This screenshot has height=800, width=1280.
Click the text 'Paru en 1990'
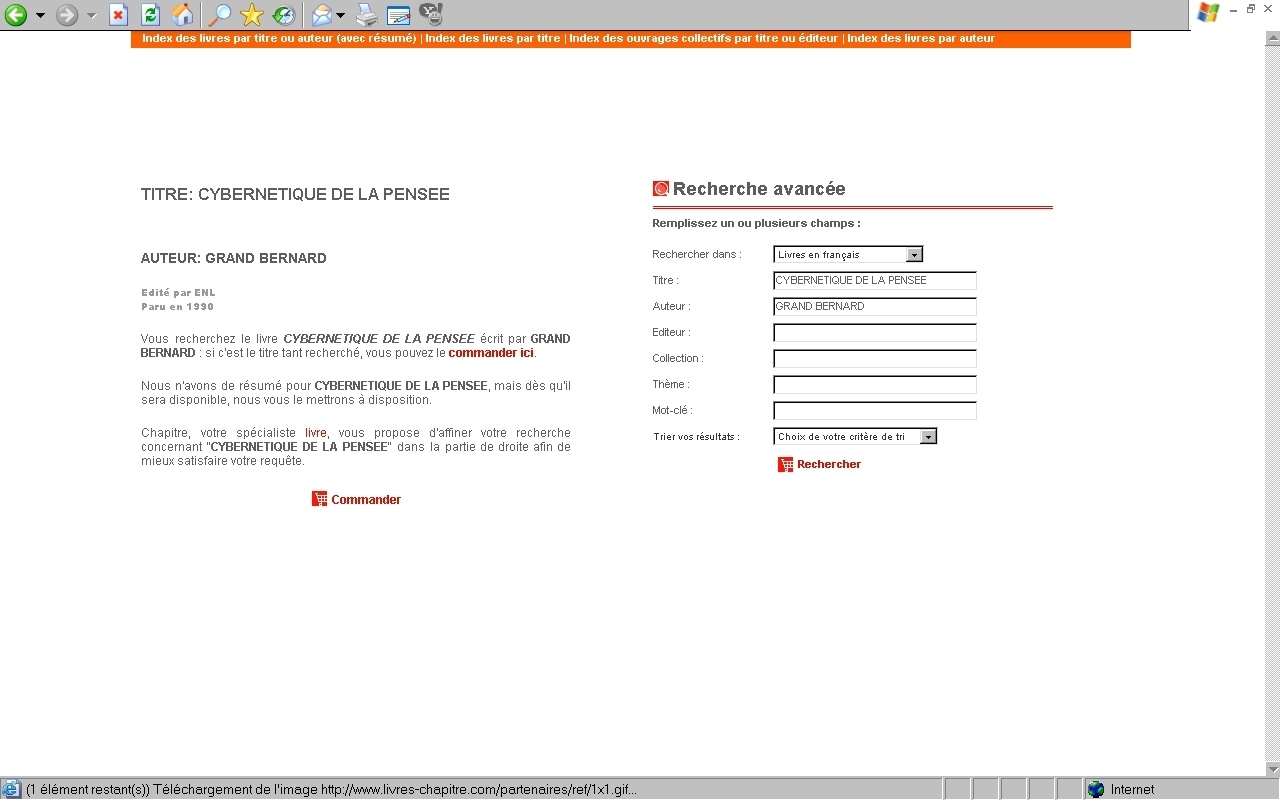[x=177, y=307]
